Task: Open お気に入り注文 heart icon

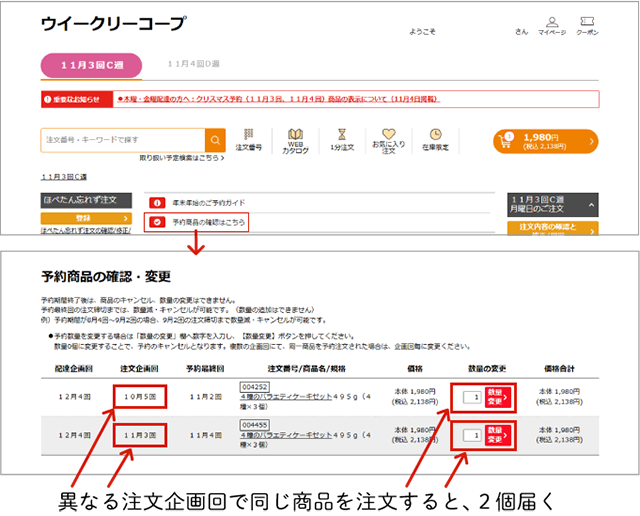Action: [x=389, y=141]
